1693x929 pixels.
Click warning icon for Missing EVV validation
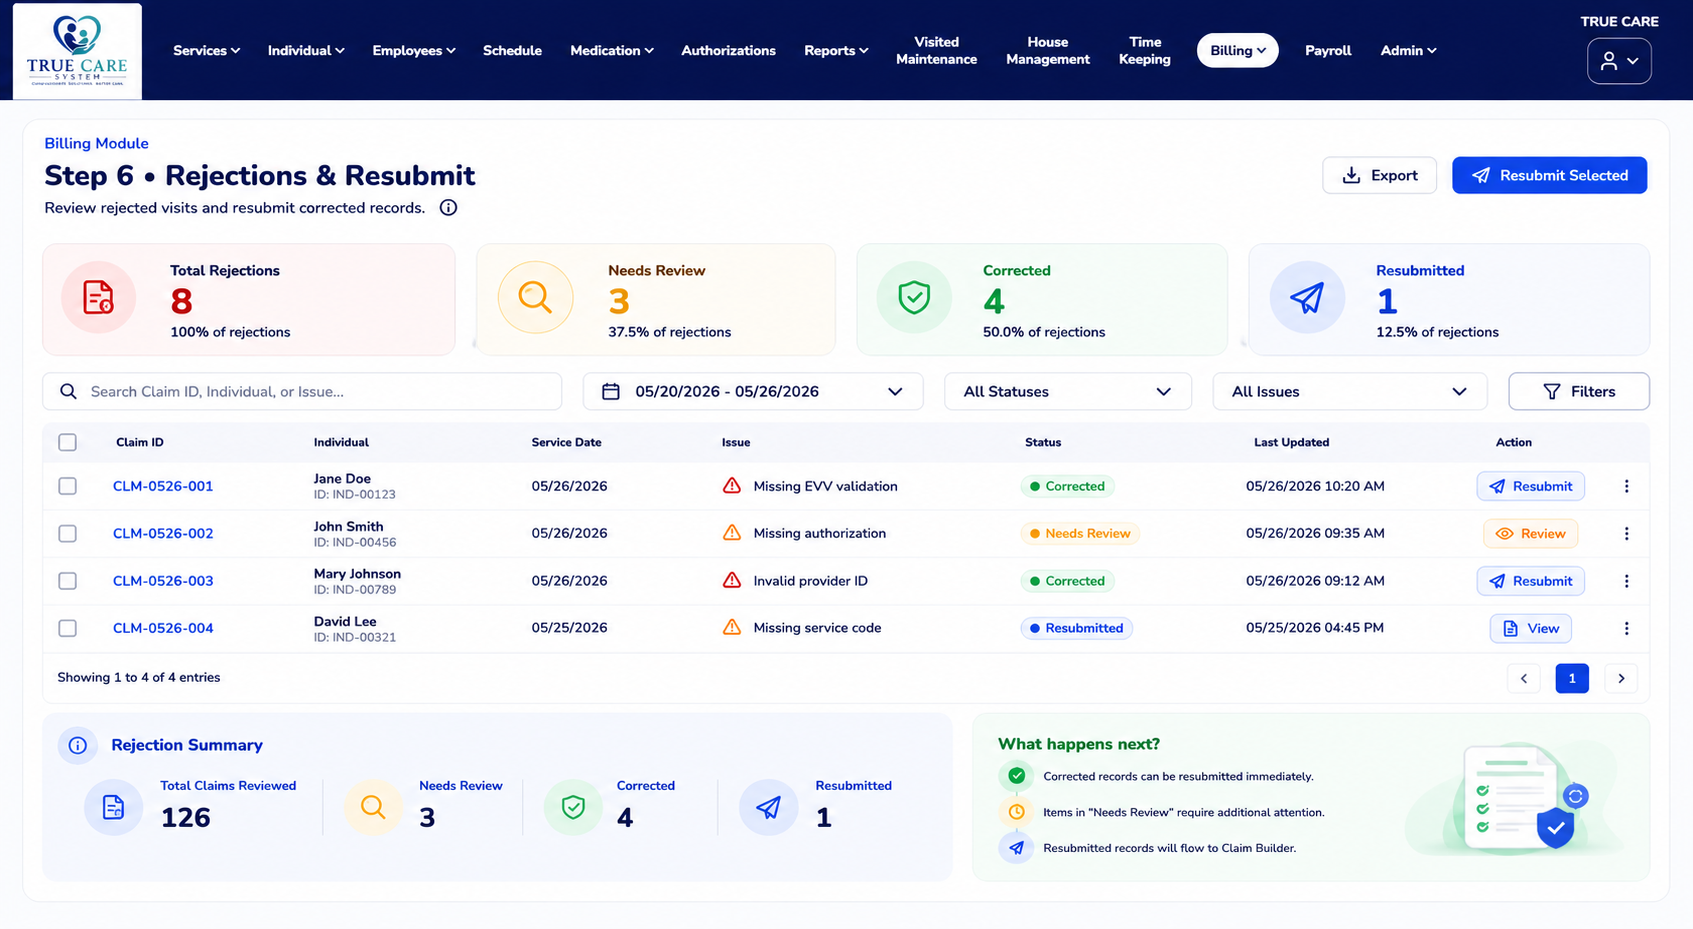[732, 486]
